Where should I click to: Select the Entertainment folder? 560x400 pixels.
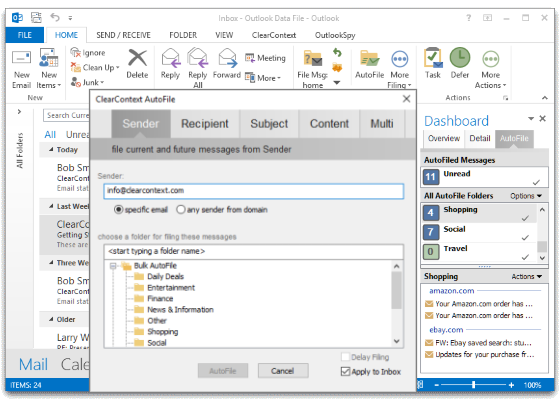coord(171,288)
